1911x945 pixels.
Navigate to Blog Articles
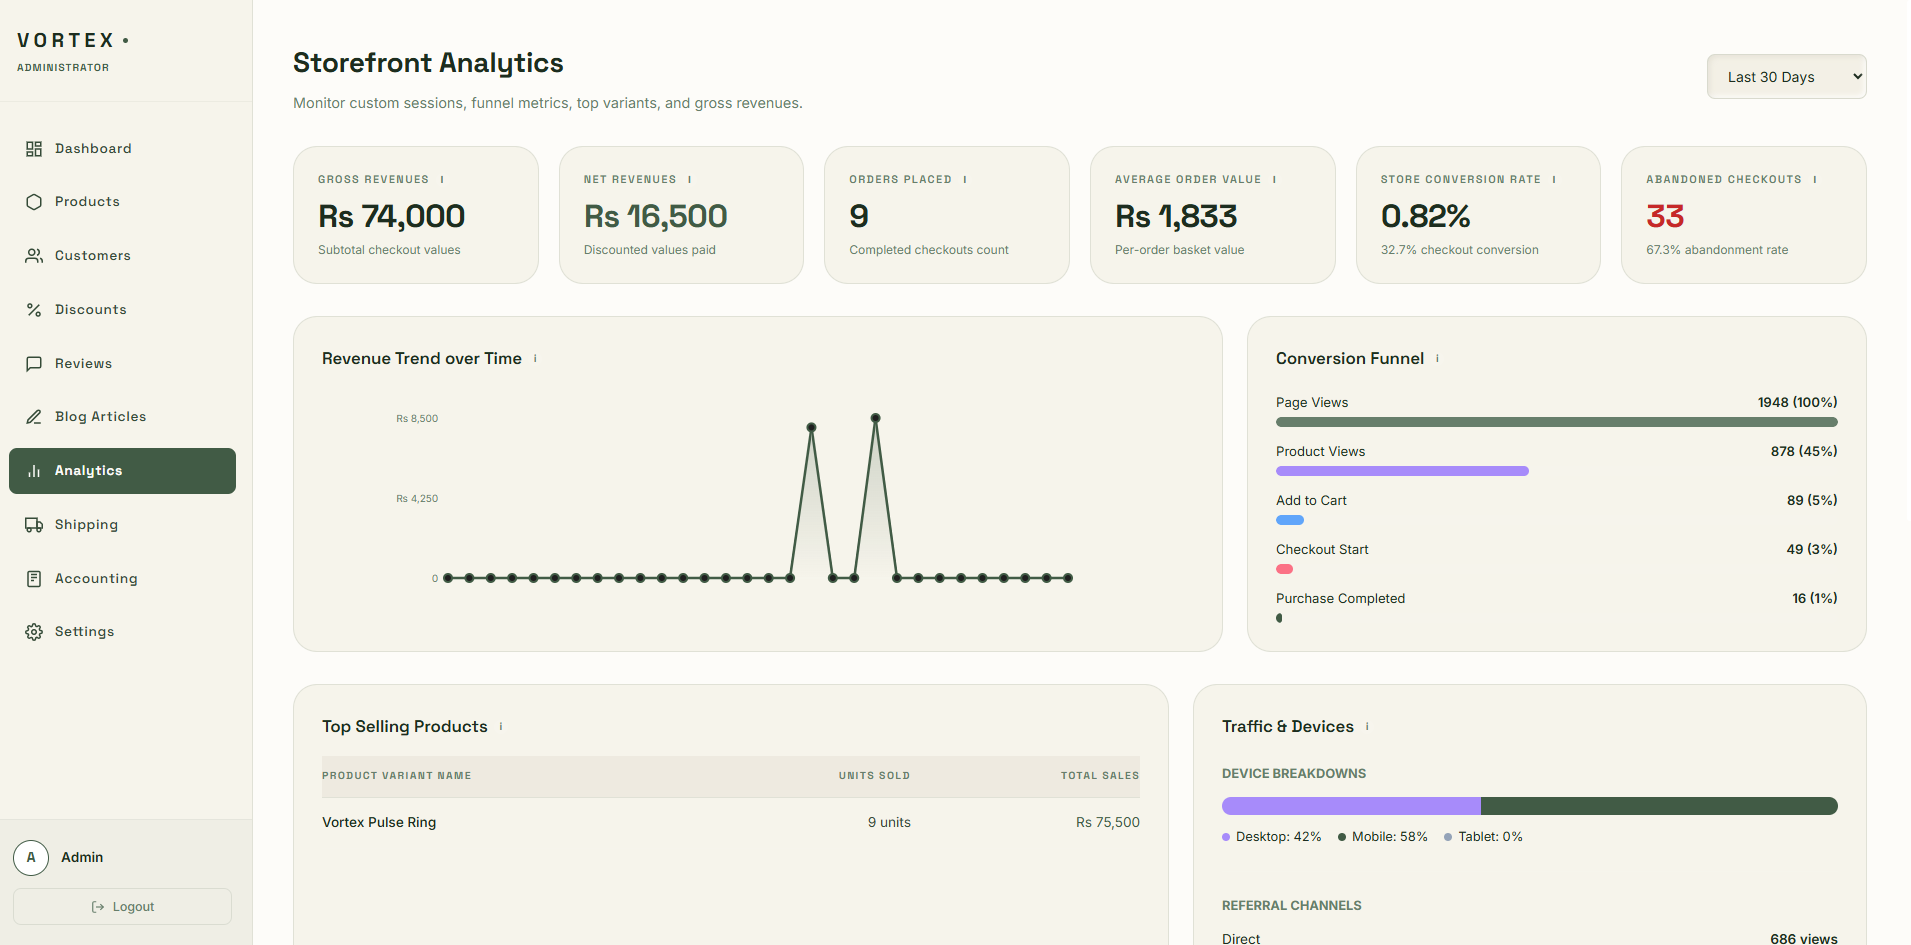click(122, 417)
